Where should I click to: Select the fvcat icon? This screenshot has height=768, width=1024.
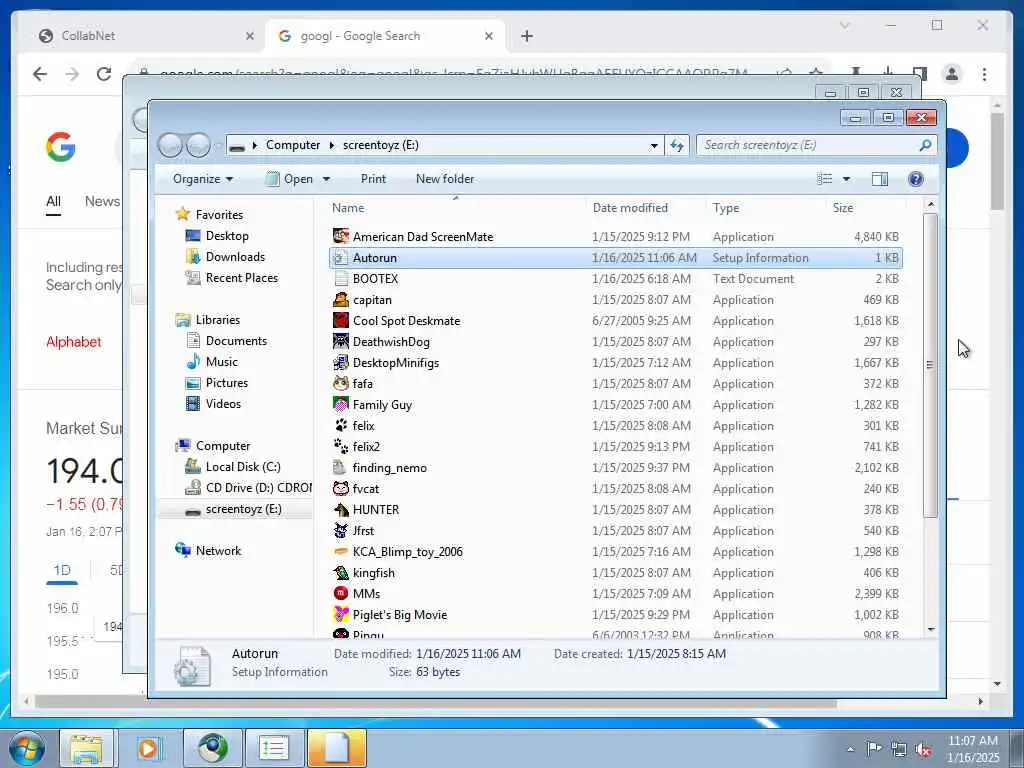(340, 488)
